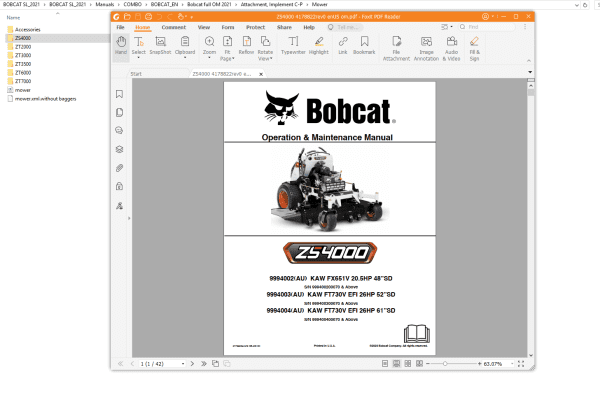The image size is (600, 404).
Task: Switch to facing pages view mode
Action: pyautogui.click(x=408, y=364)
